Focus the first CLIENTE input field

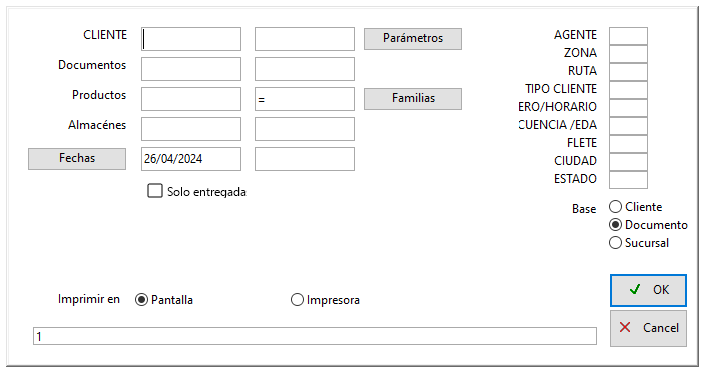click(191, 39)
